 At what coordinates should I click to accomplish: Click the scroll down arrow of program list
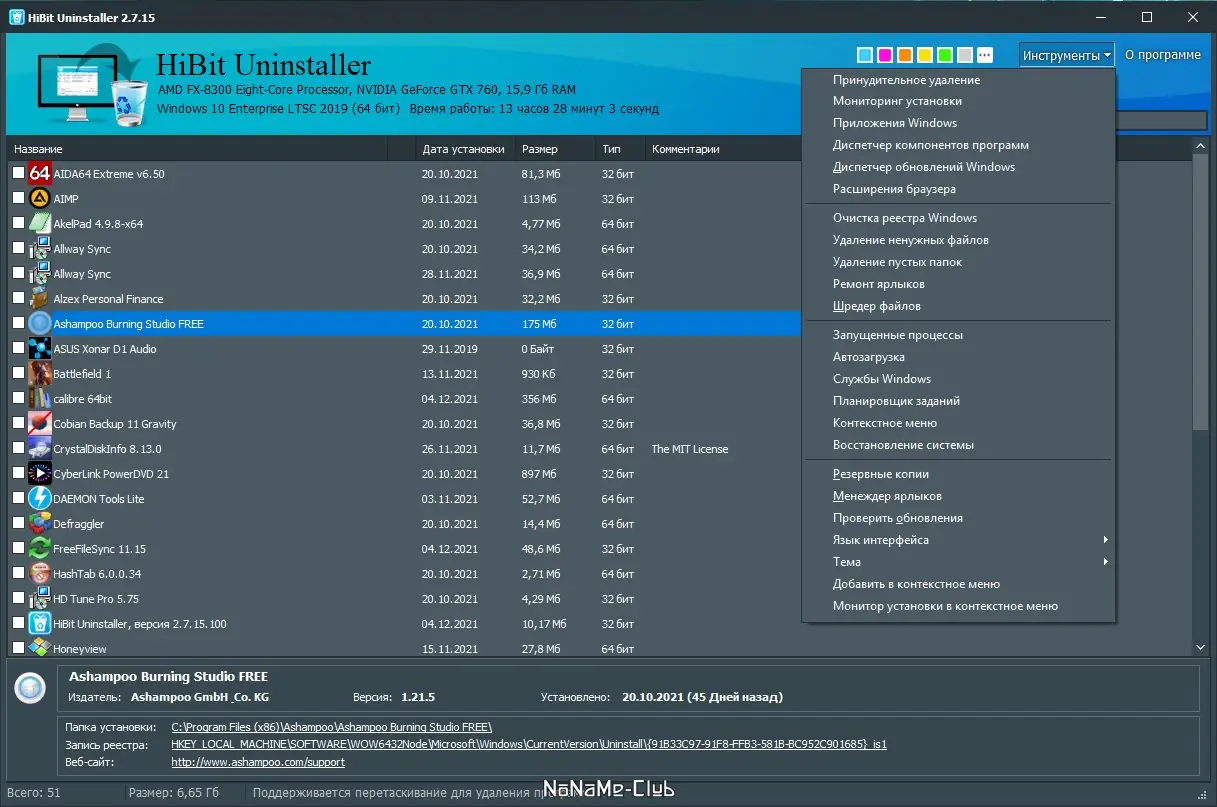pyautogui.click(x=1201, y=647)
